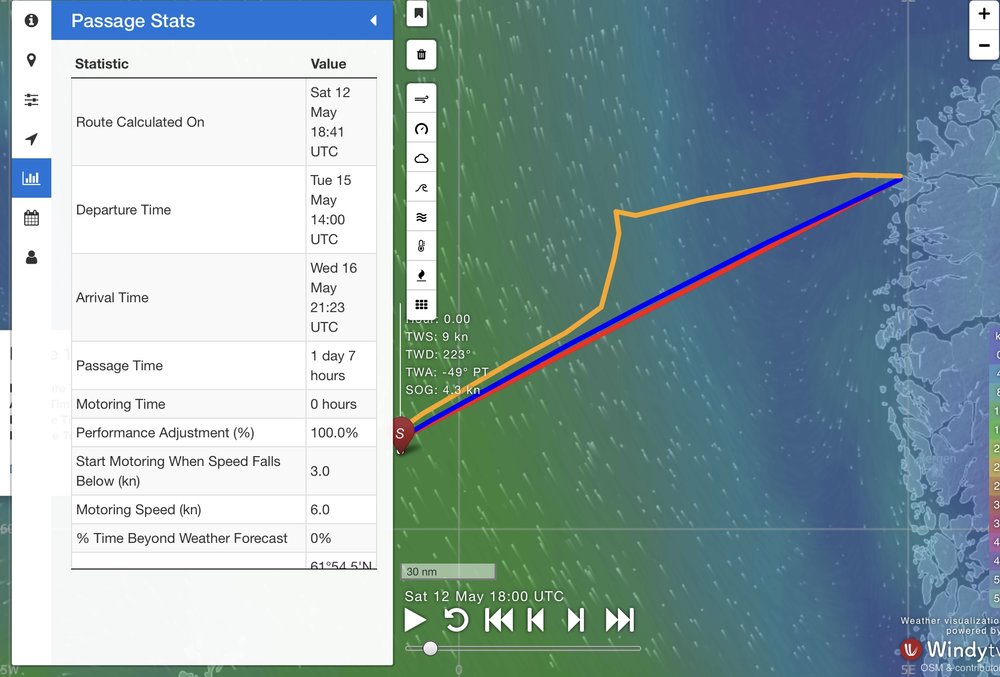Zoom in on the map
The height and width of the screenshot is (677, 1000).
(984, 14)
